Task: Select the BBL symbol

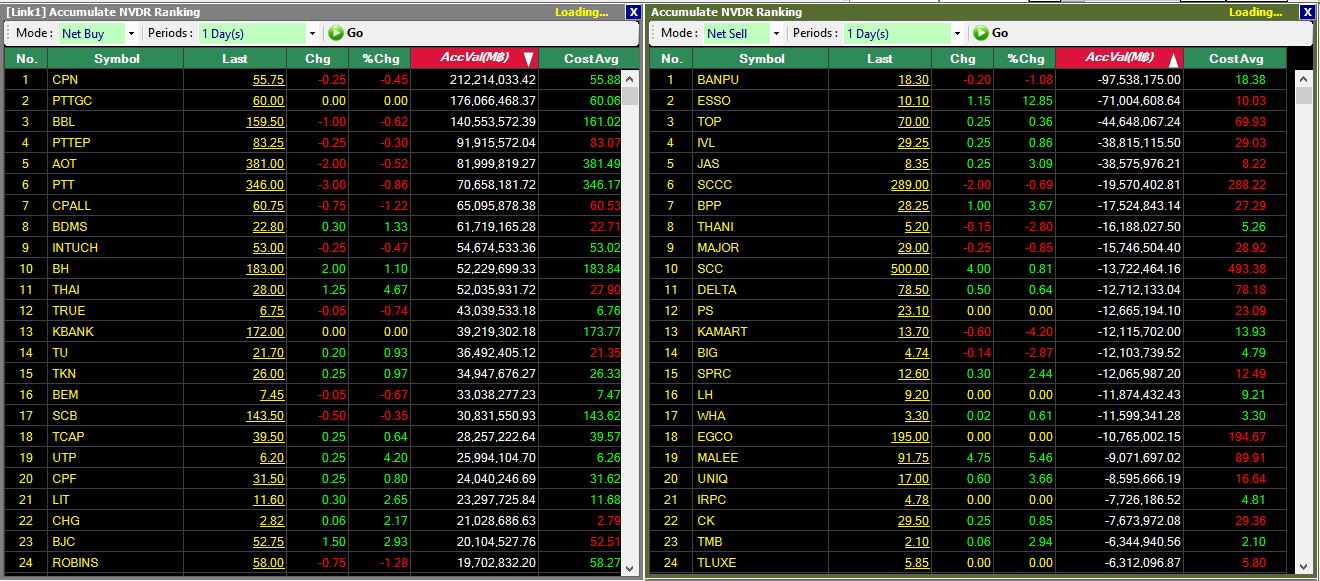Action: (65, 121)
